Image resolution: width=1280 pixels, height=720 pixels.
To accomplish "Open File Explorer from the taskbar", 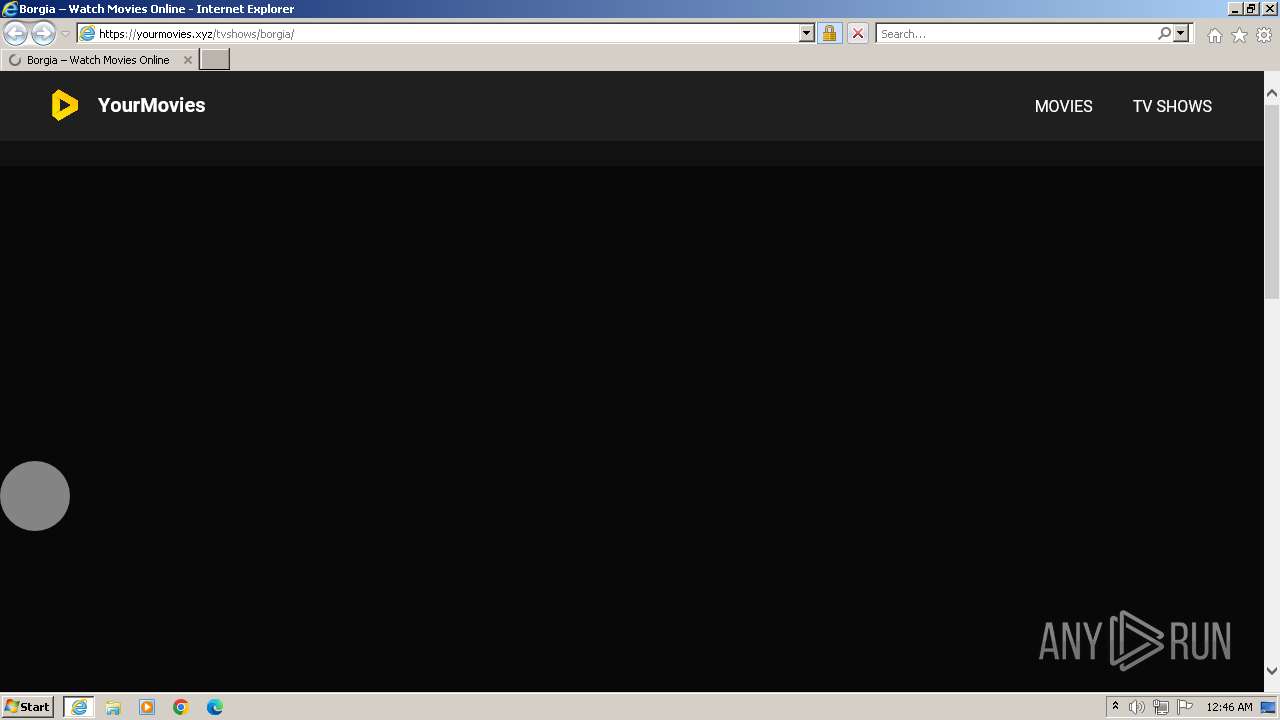I will [113, 707].
